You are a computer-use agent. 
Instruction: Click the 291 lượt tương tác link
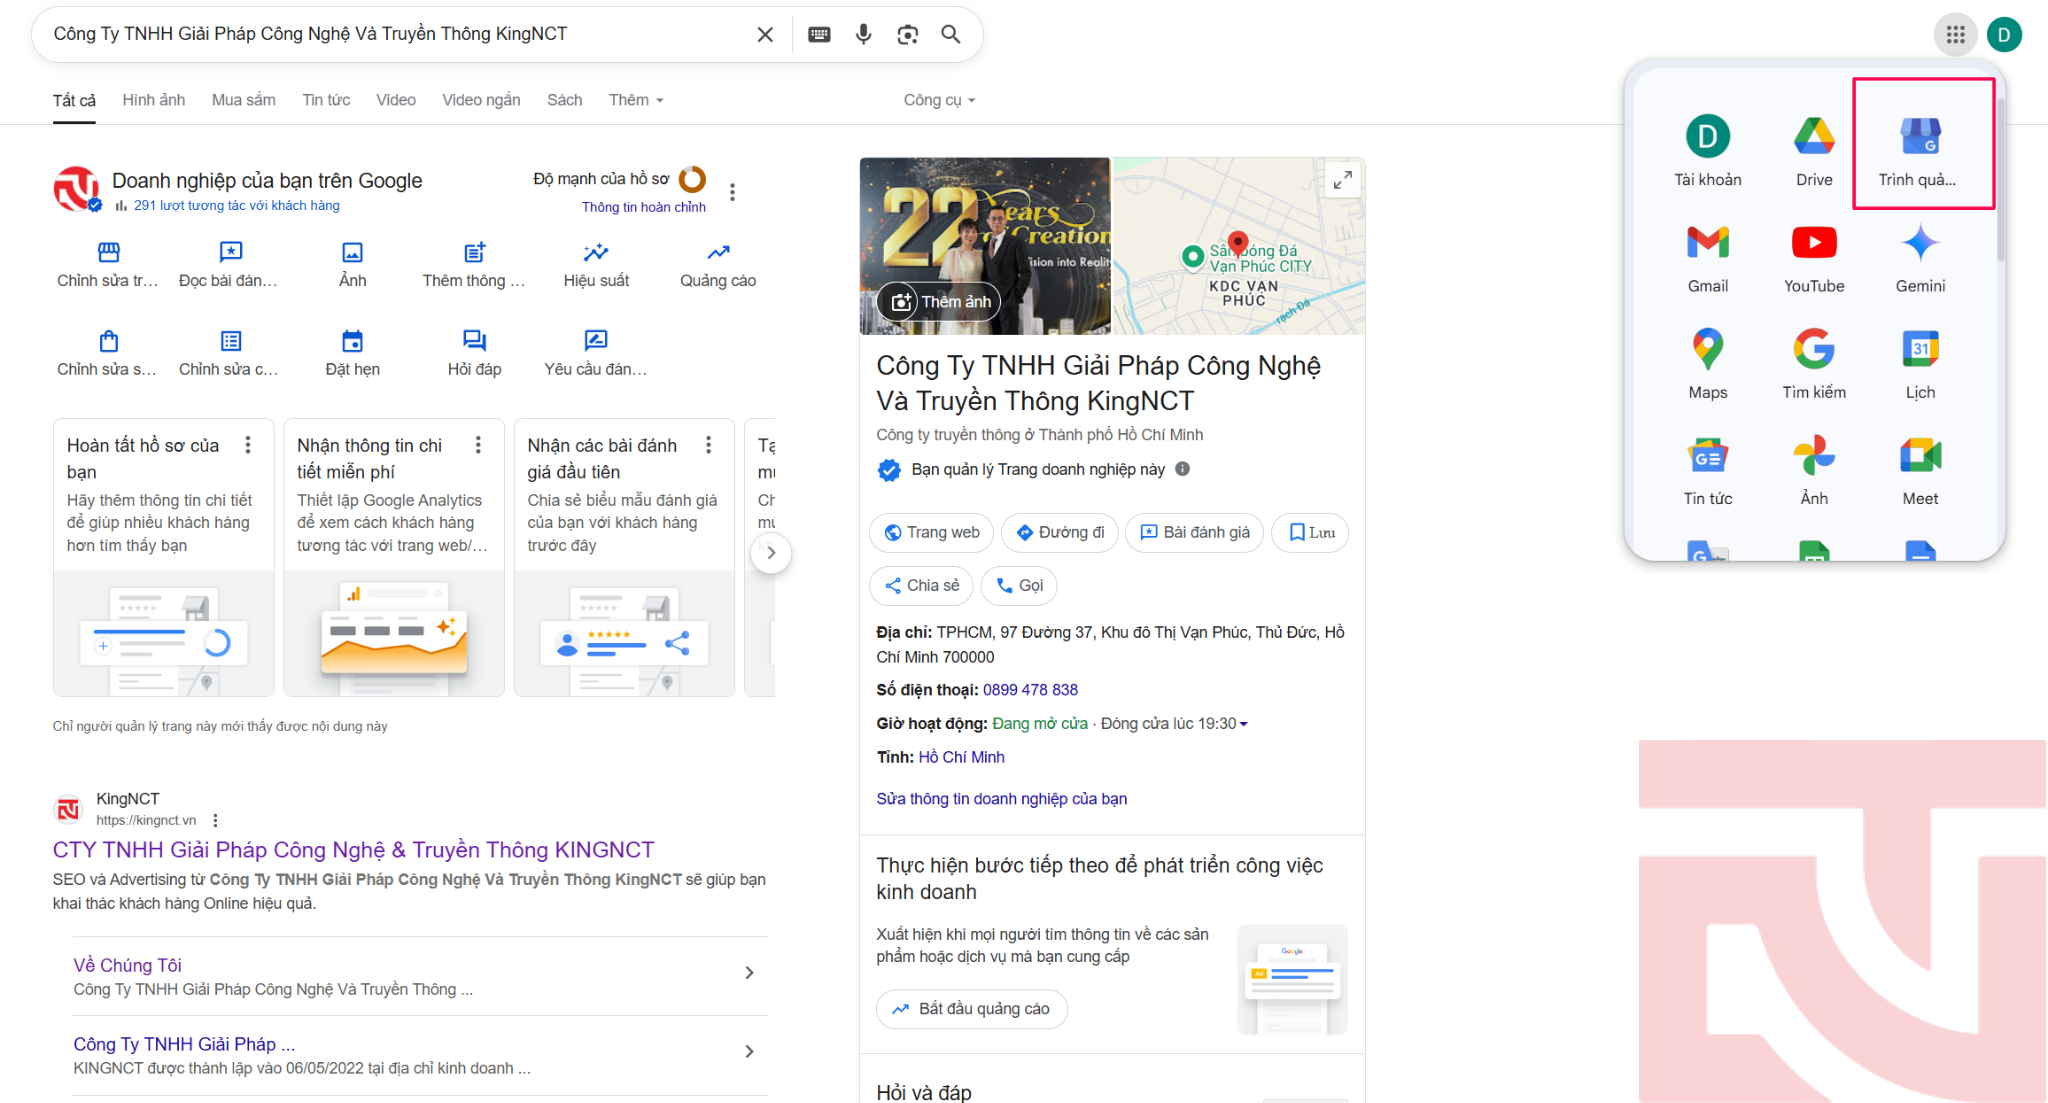(236, 205)
